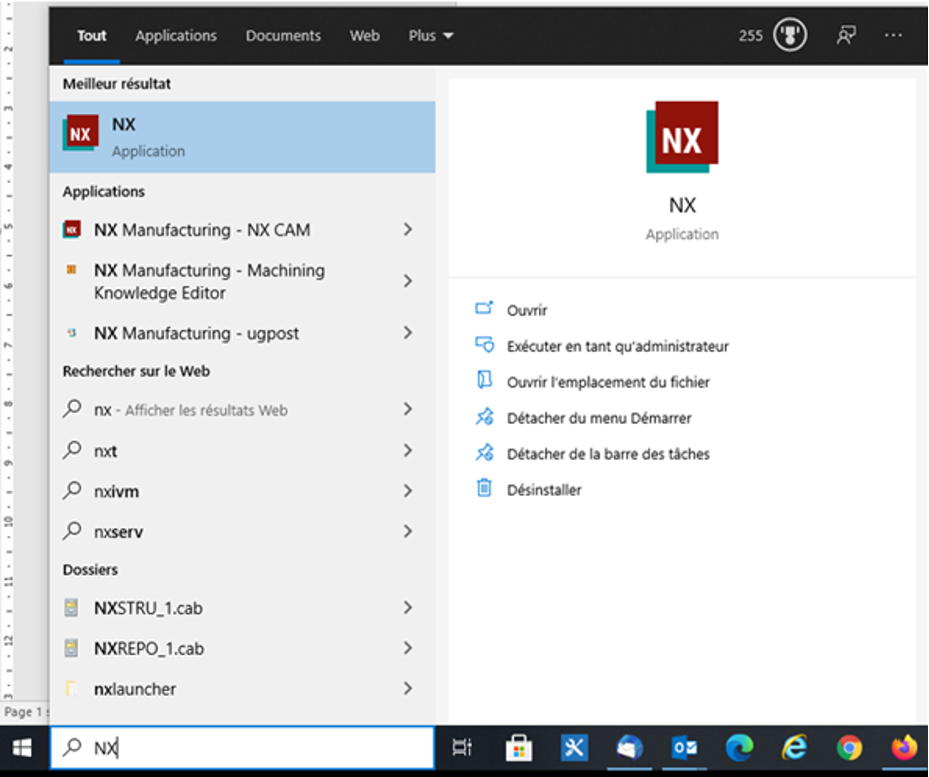Launch Google Chrome from the taskbar

849,748
